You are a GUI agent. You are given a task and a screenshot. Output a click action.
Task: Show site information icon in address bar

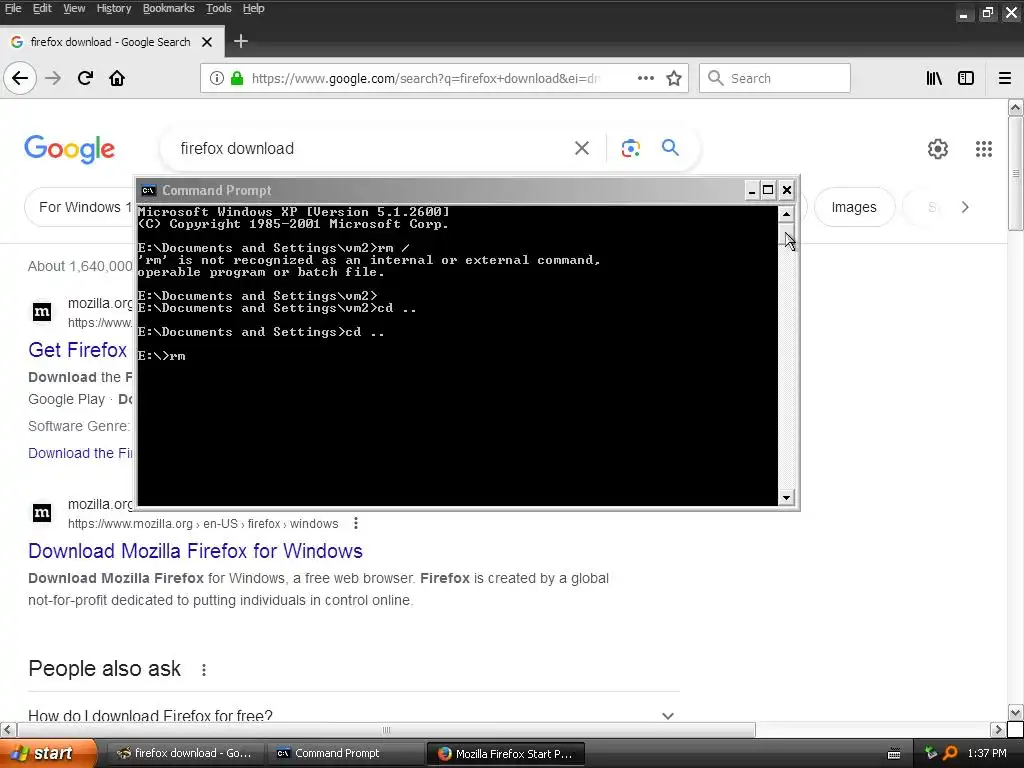coord(217,78)
